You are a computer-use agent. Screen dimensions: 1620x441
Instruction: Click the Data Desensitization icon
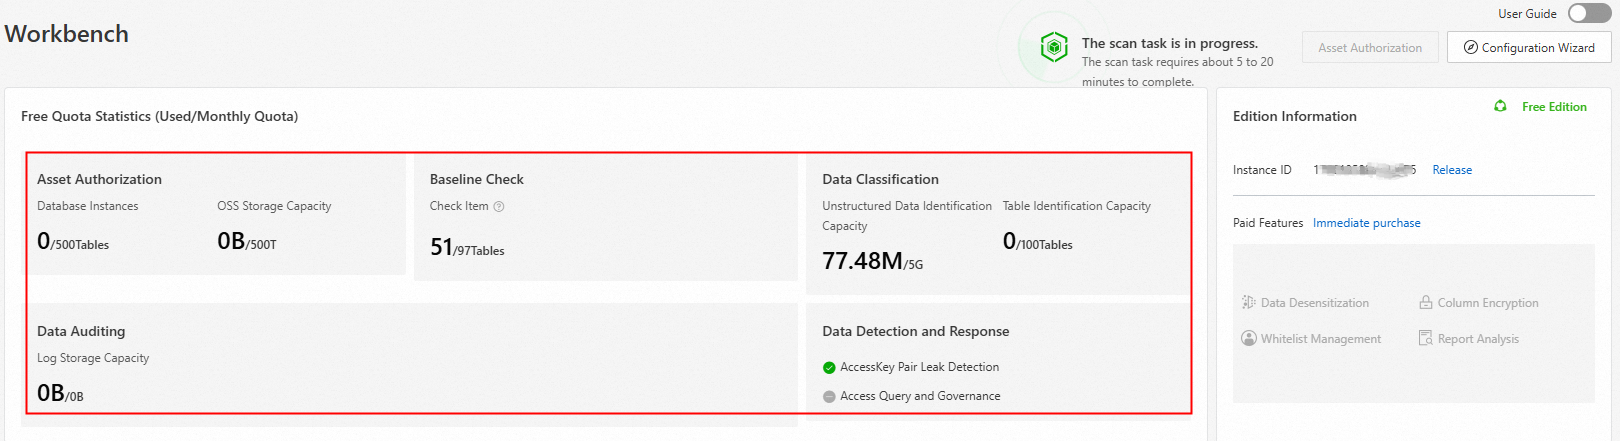pos(1248,303)
